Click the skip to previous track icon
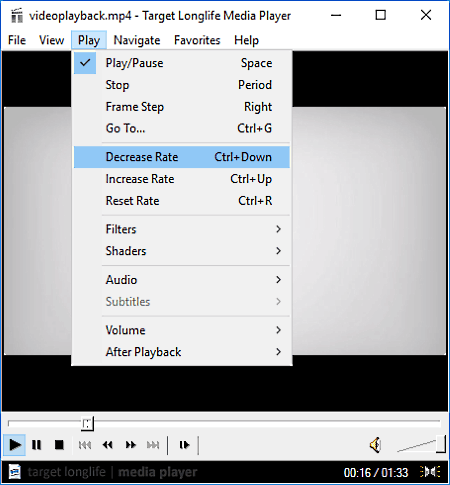The width and height of the screenshot is (450, 485). click(x=85, y=445)
